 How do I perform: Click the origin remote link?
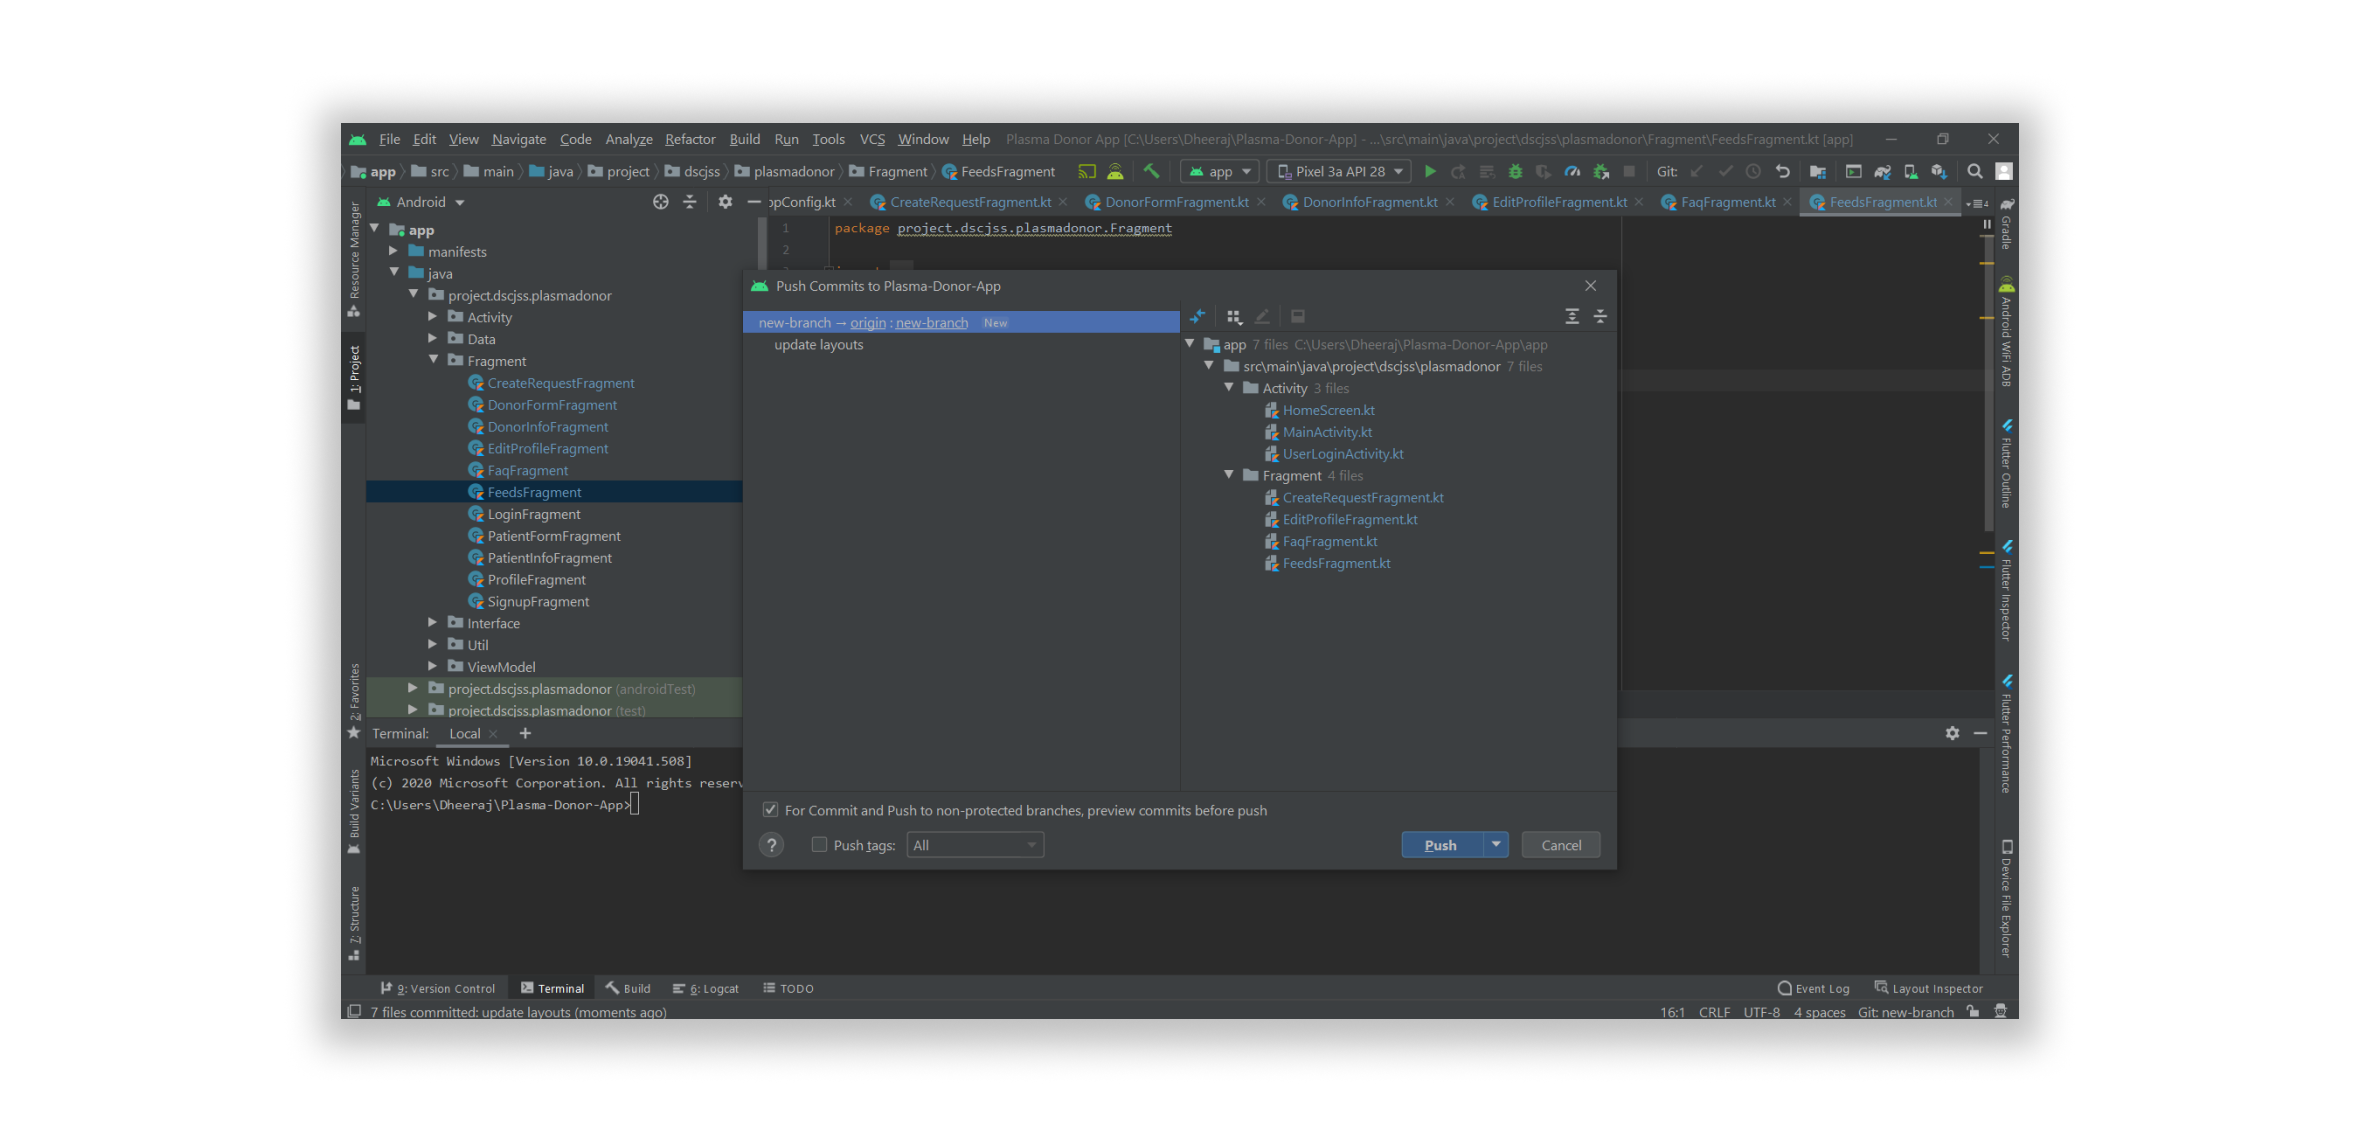pyautogui.click(x=867, y=323)
